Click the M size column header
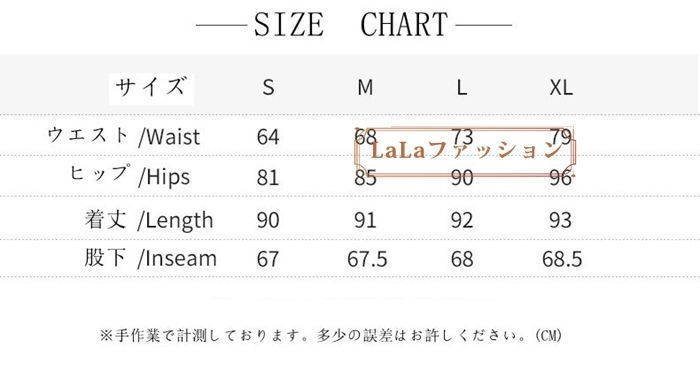Viewport: 700px width, 387px height. pos(365,87)
